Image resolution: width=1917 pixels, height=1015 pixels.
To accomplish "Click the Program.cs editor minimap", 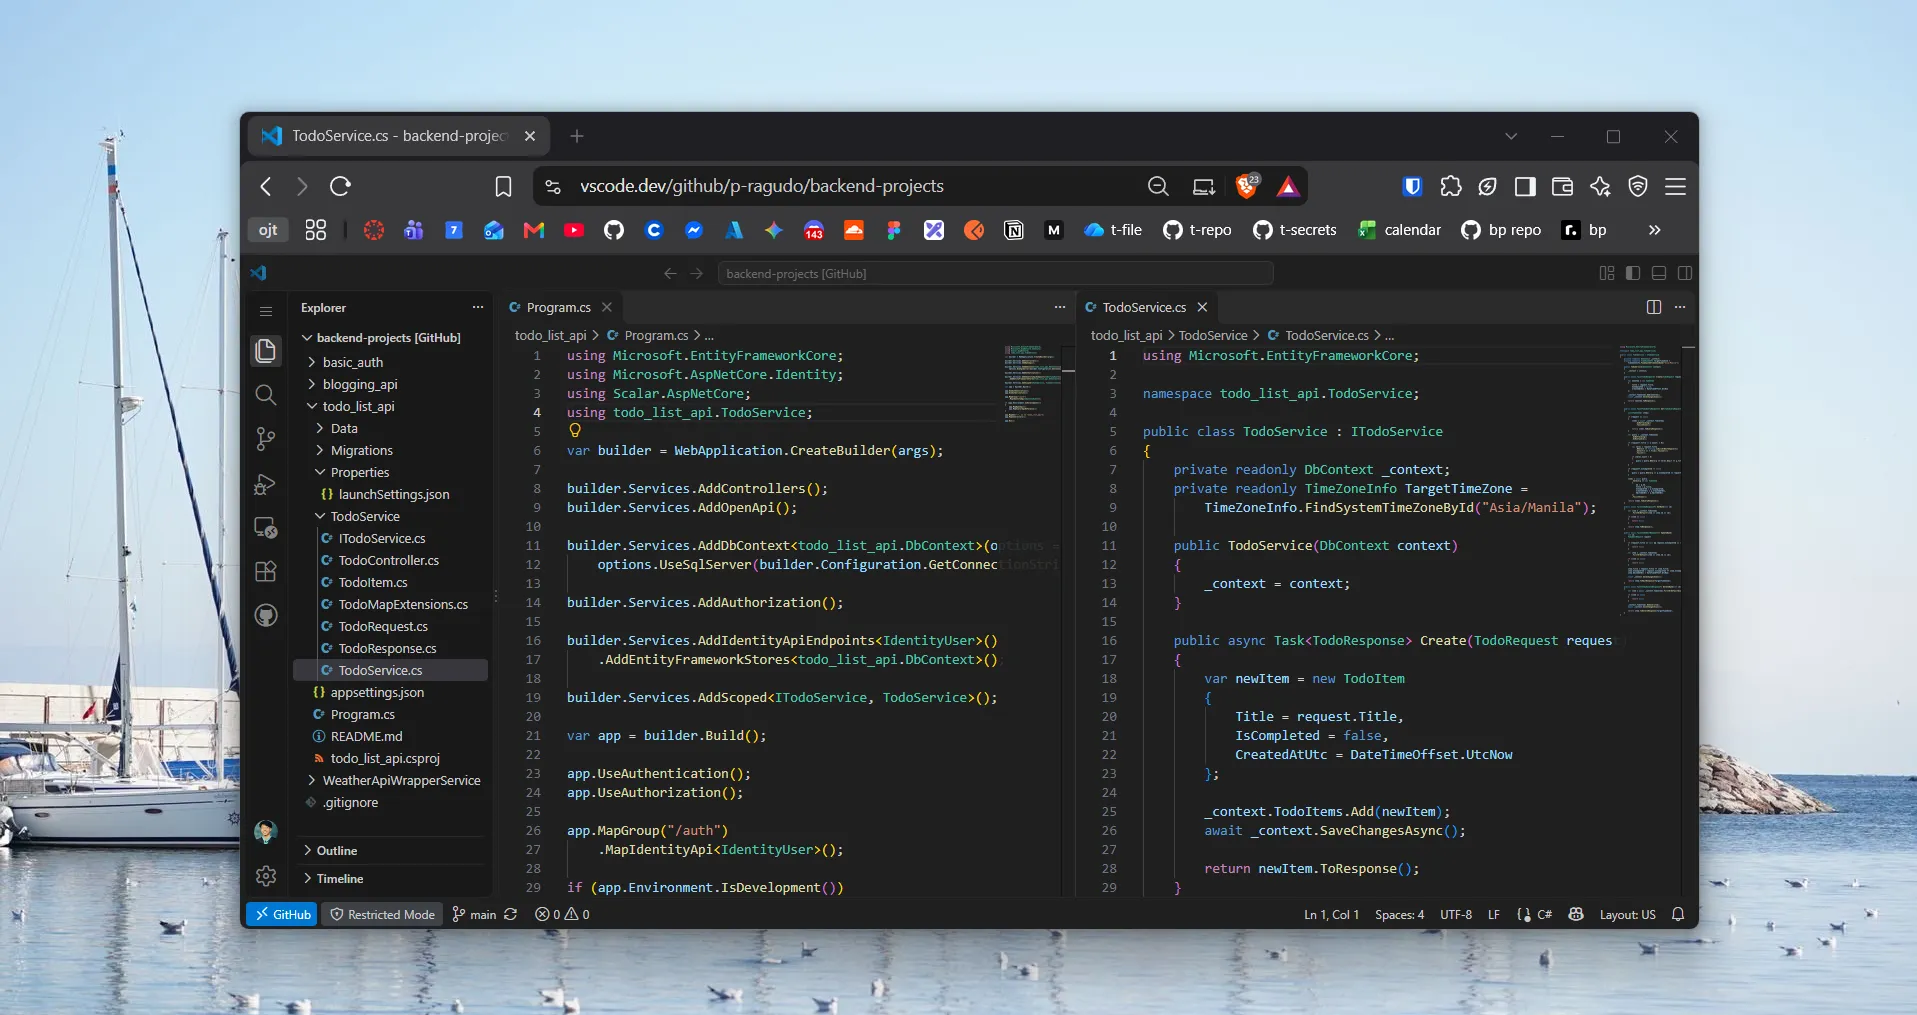I will [1033, 383].
